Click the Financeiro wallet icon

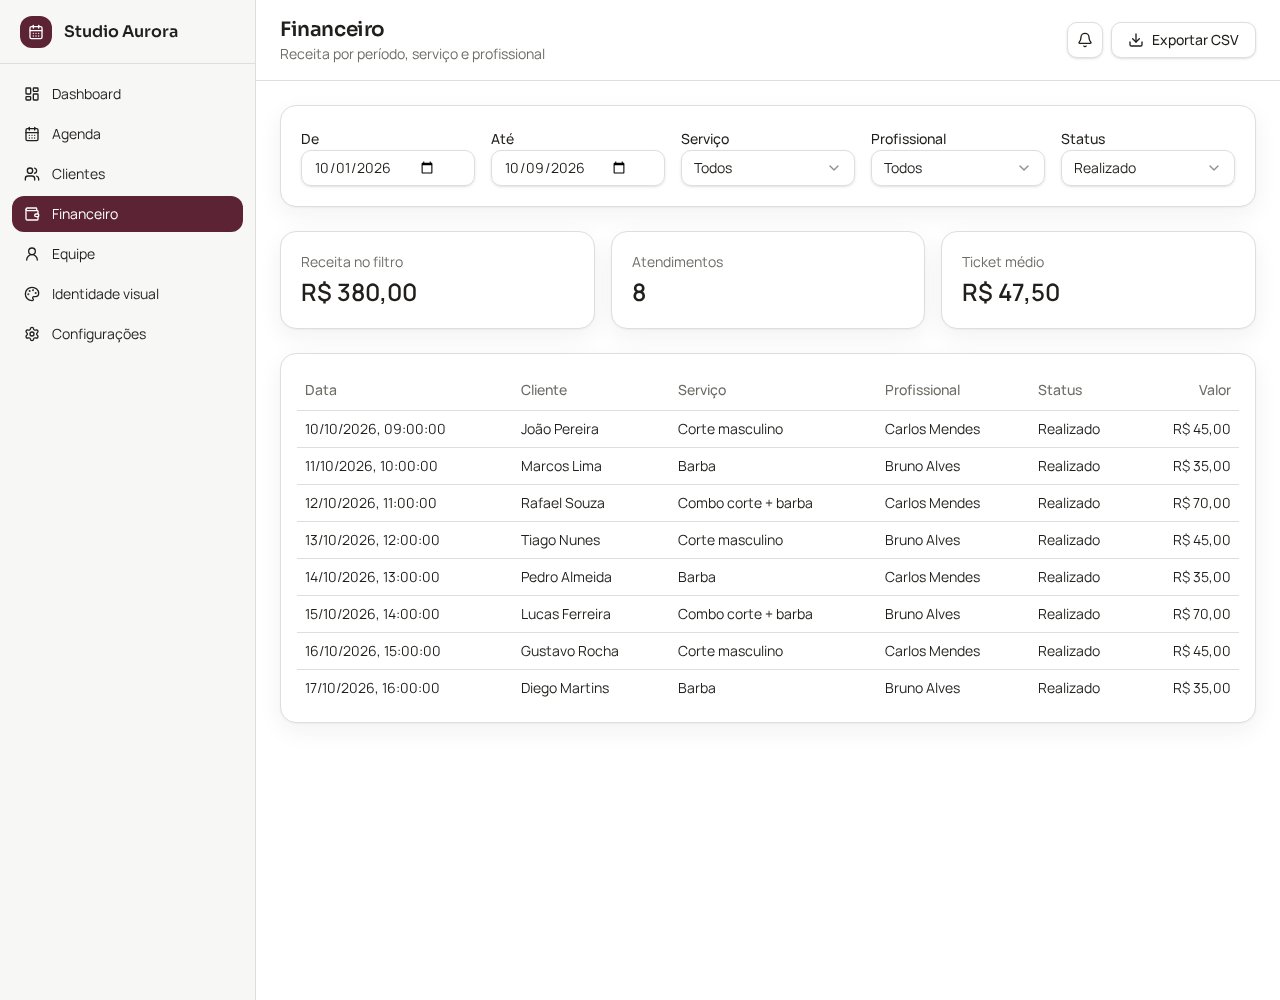(x=32, y=214)
